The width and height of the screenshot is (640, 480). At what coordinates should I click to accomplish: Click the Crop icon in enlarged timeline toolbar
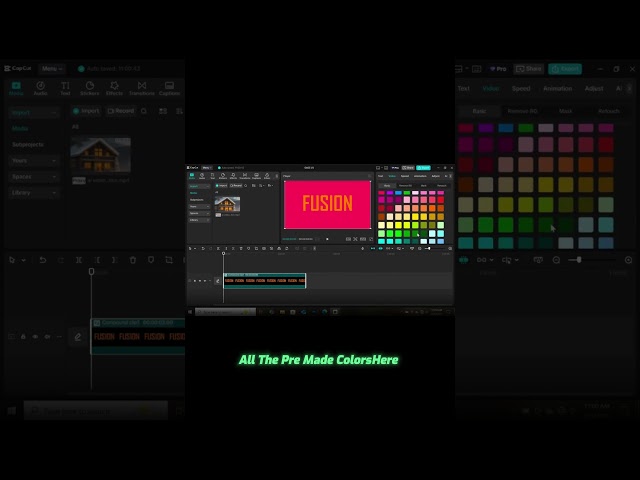click(169, 260)
